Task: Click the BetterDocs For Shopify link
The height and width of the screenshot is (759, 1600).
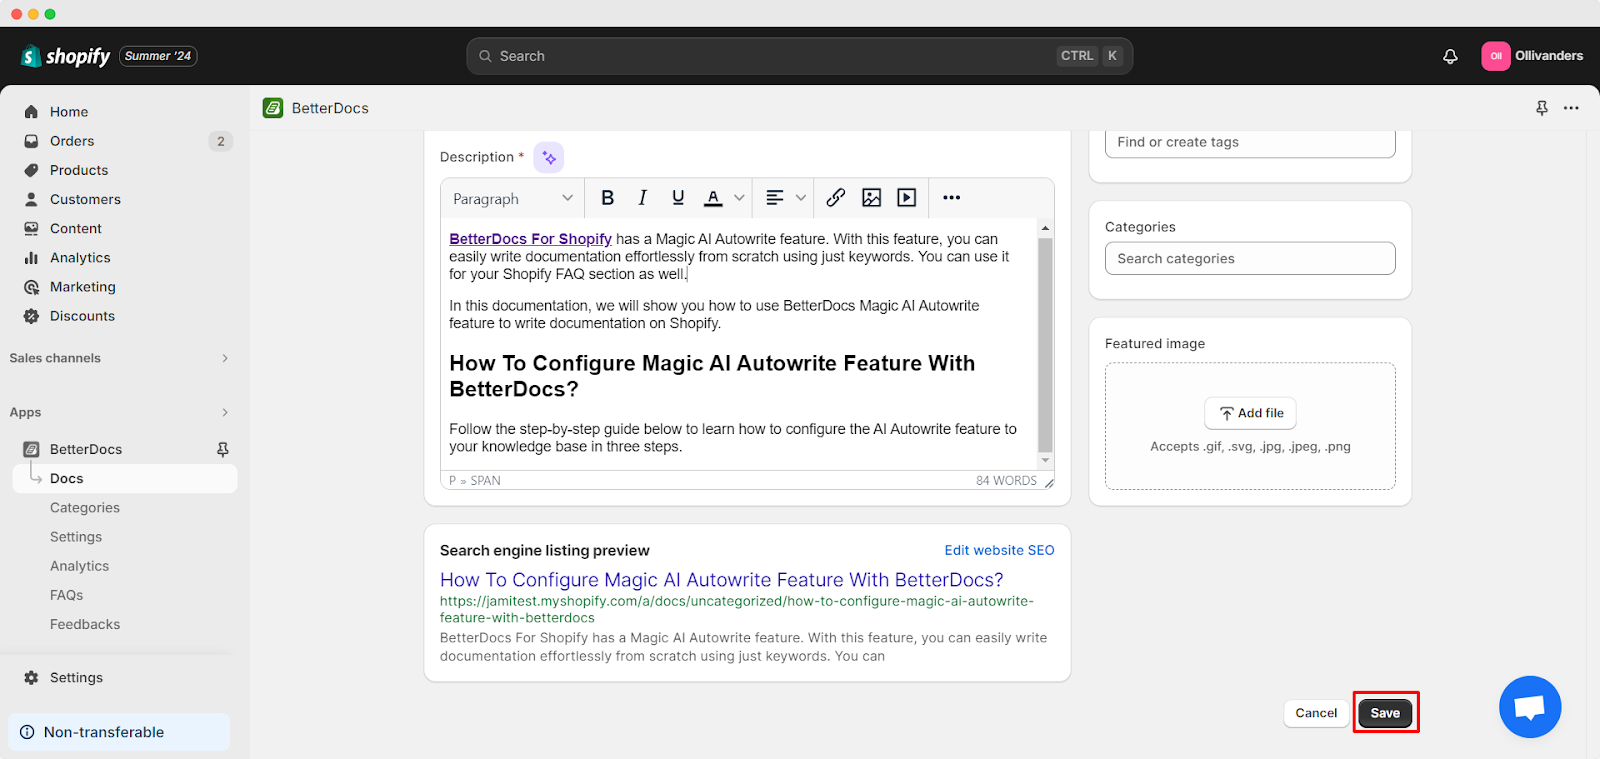Action: [x=530, y=239]
